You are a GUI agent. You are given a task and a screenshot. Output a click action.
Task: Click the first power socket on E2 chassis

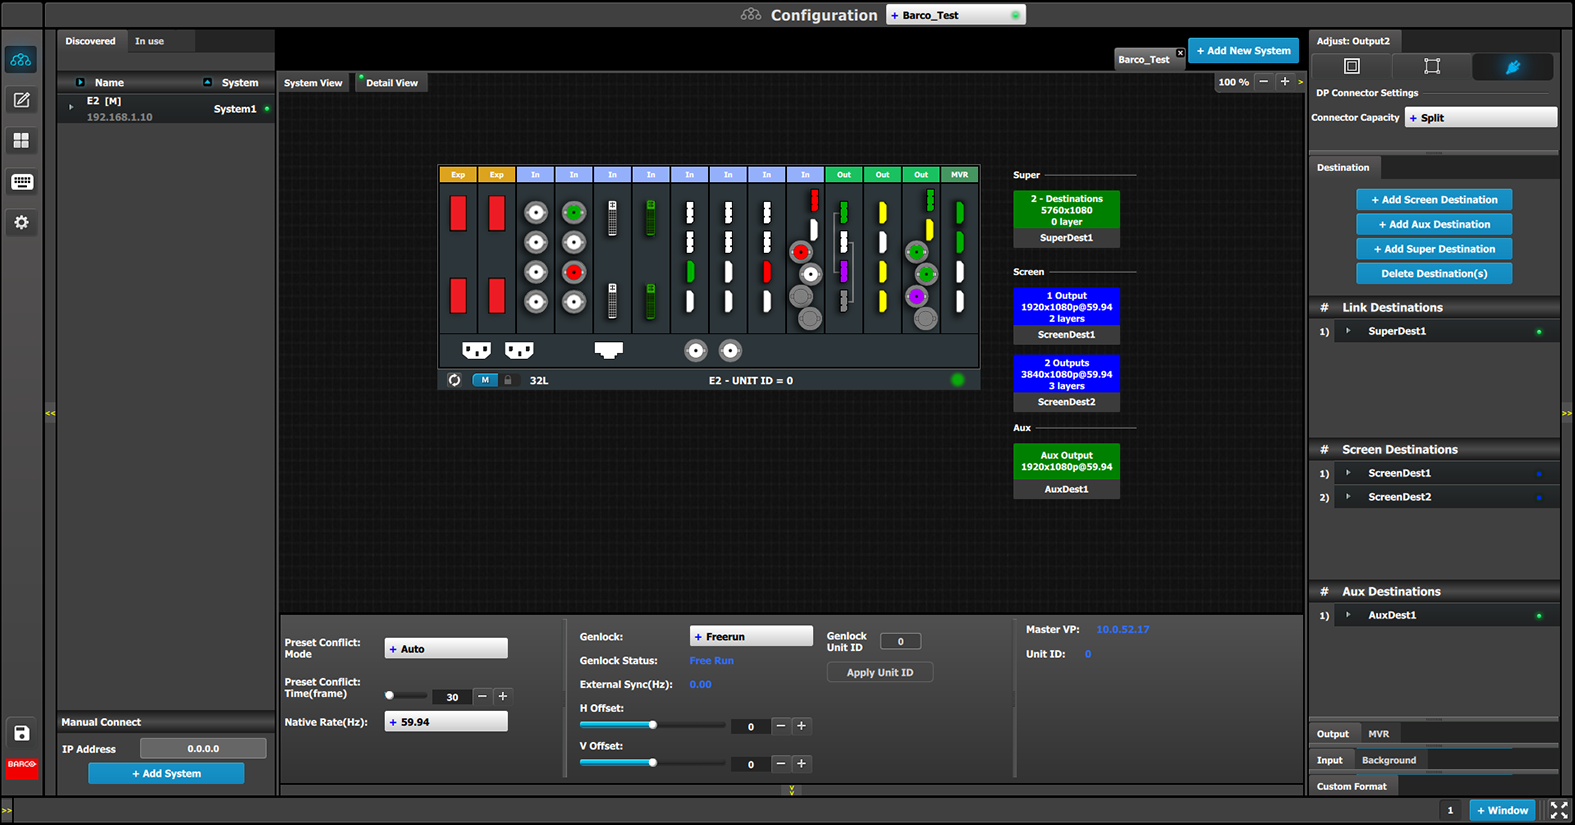click(x=476, y=350)
